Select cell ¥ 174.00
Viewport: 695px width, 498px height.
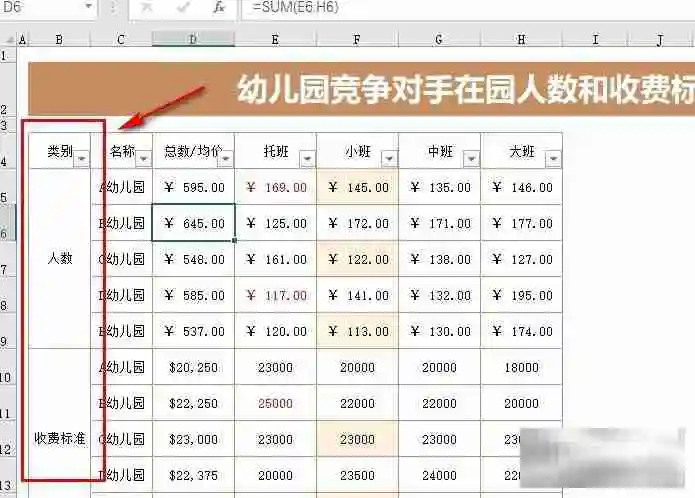(x=521, y=331)
